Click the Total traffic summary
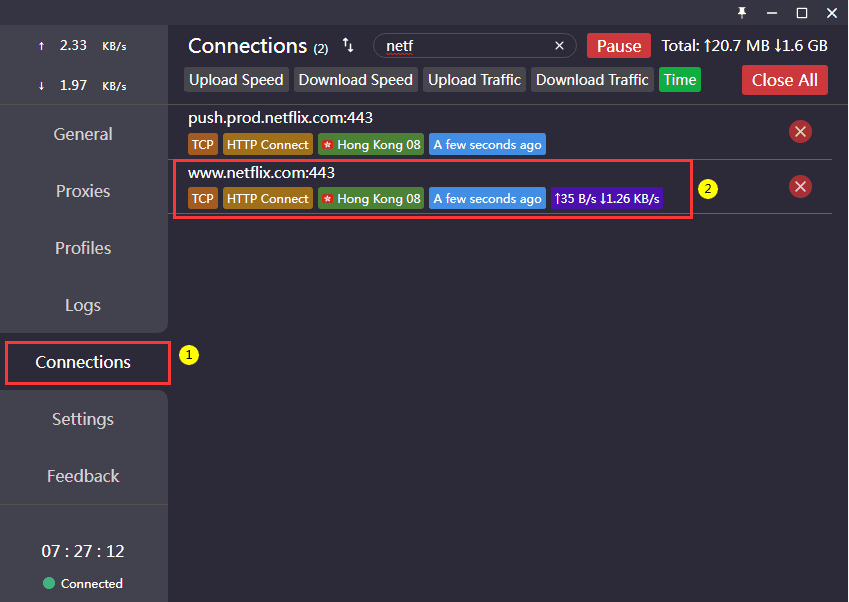Screen dimensions: 849x602 click(x=744, y=46)
